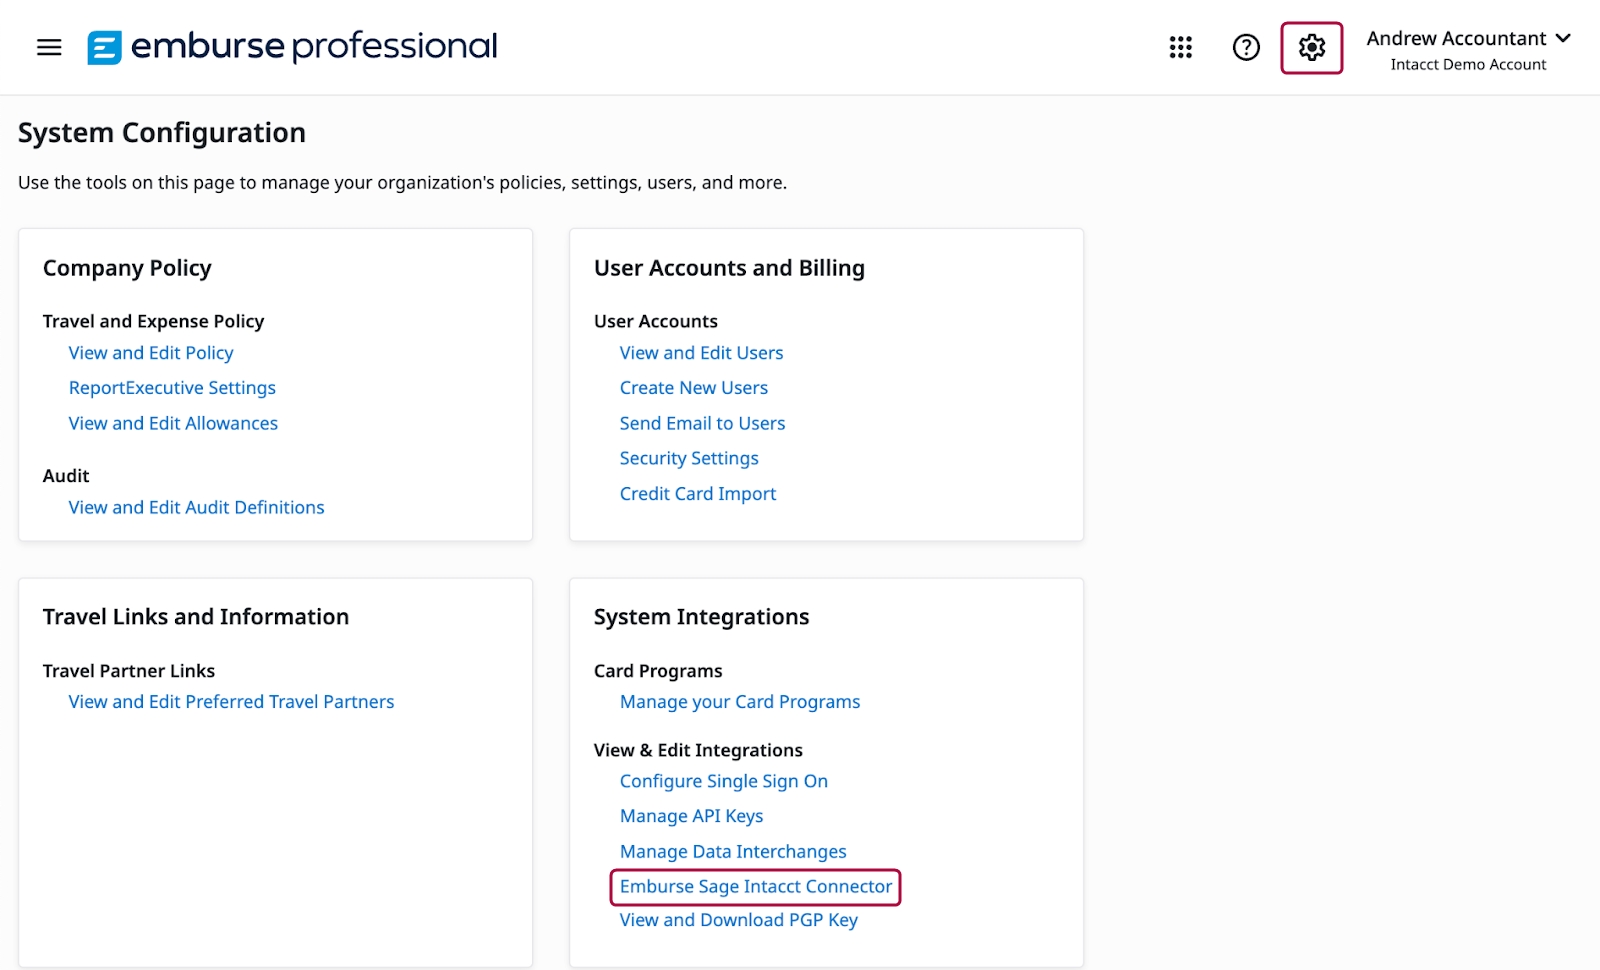Open ReportExecutive Settings link
This screenshot has width=1600, height=970.
[172, 388]
